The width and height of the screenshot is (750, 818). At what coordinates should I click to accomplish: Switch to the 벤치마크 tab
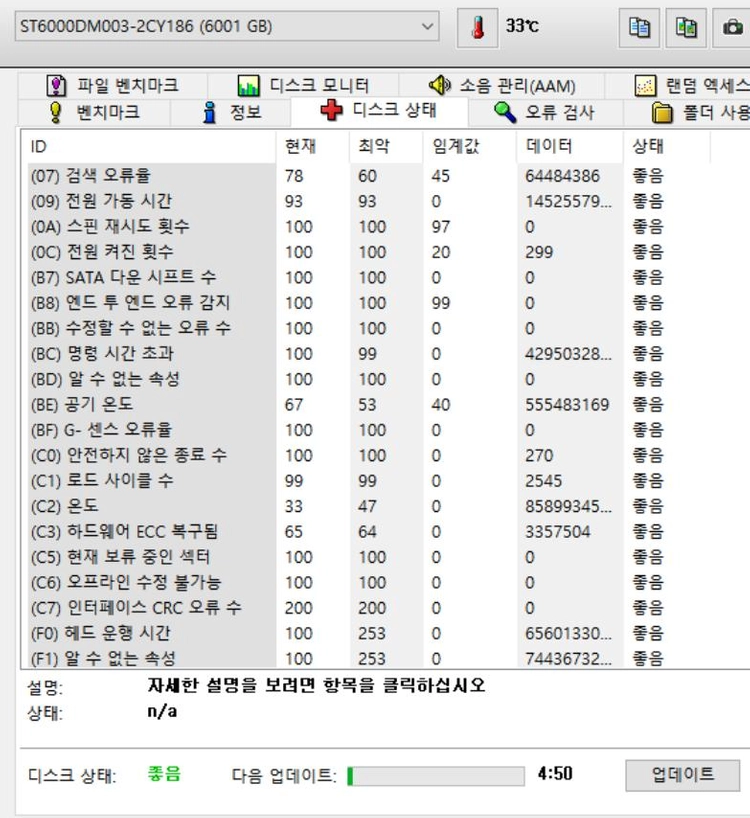pos(94,112)
